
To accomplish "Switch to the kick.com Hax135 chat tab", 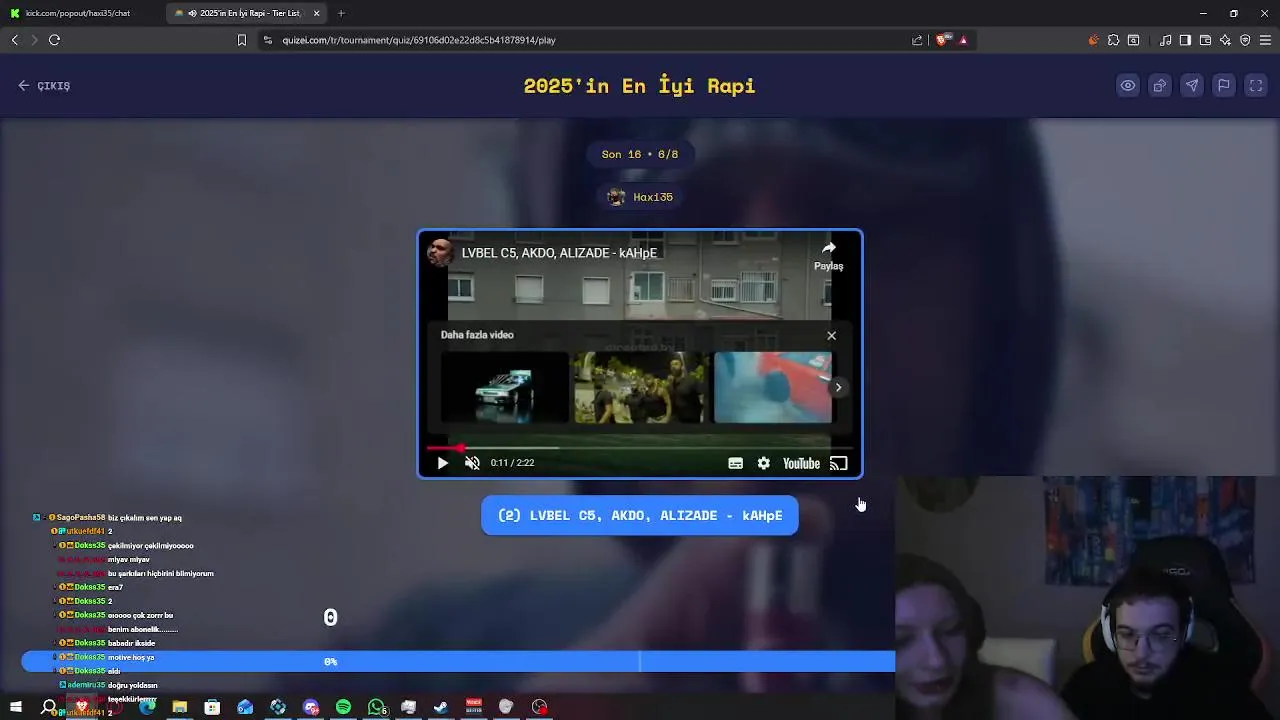I will (x=82, y=13).
